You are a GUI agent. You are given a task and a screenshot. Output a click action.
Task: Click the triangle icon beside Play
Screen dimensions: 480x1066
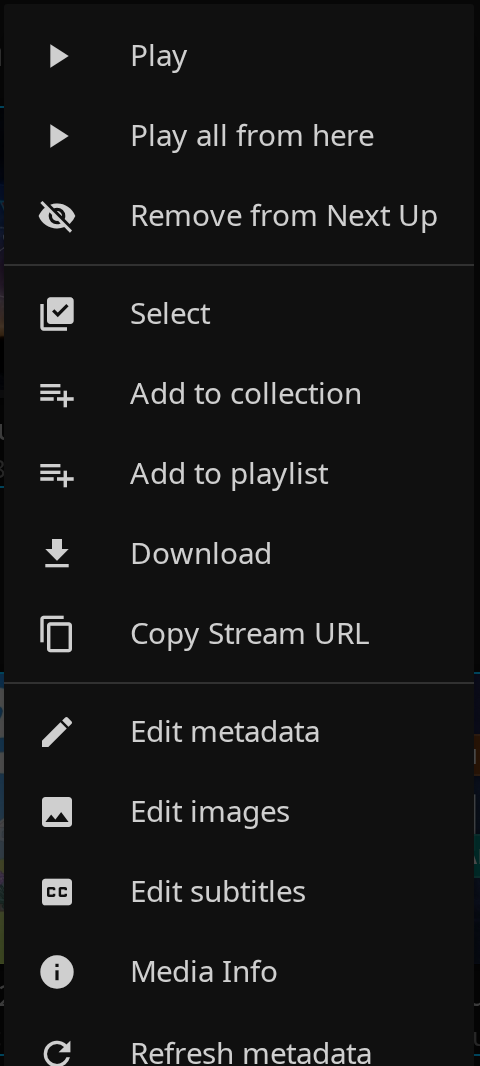click(x=59, y=56)
